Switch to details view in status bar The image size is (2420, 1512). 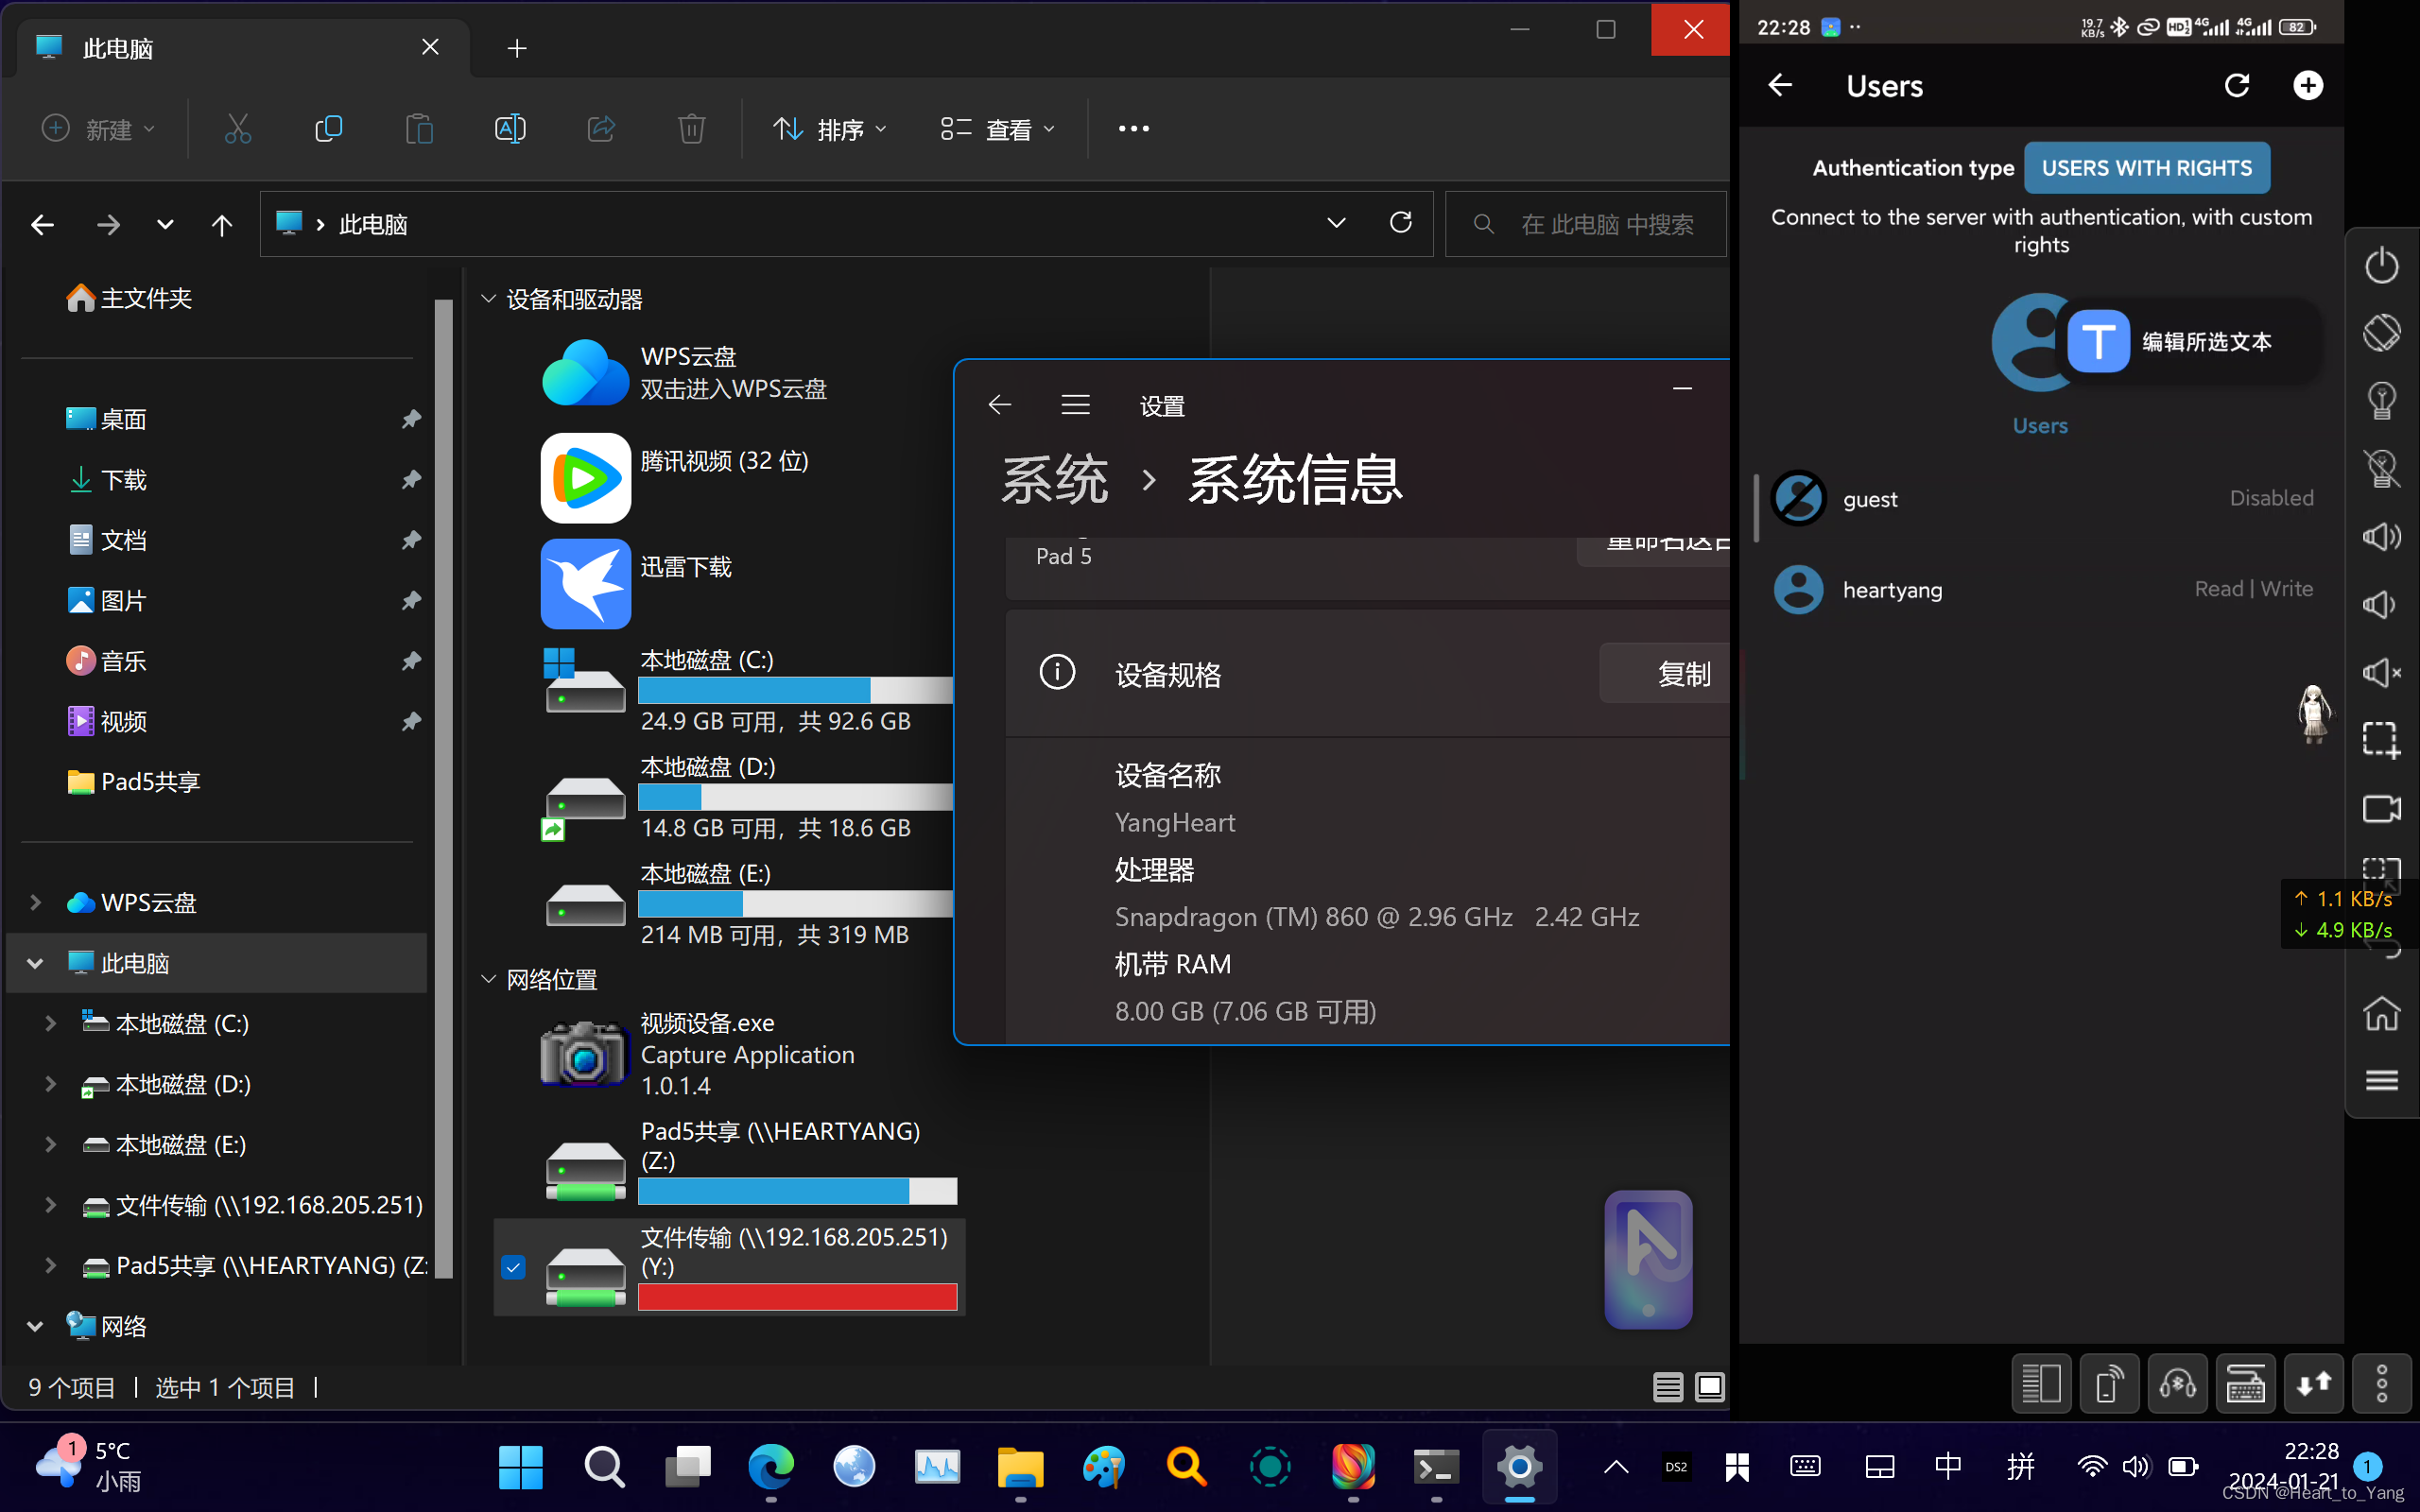pos(1667,1387)
